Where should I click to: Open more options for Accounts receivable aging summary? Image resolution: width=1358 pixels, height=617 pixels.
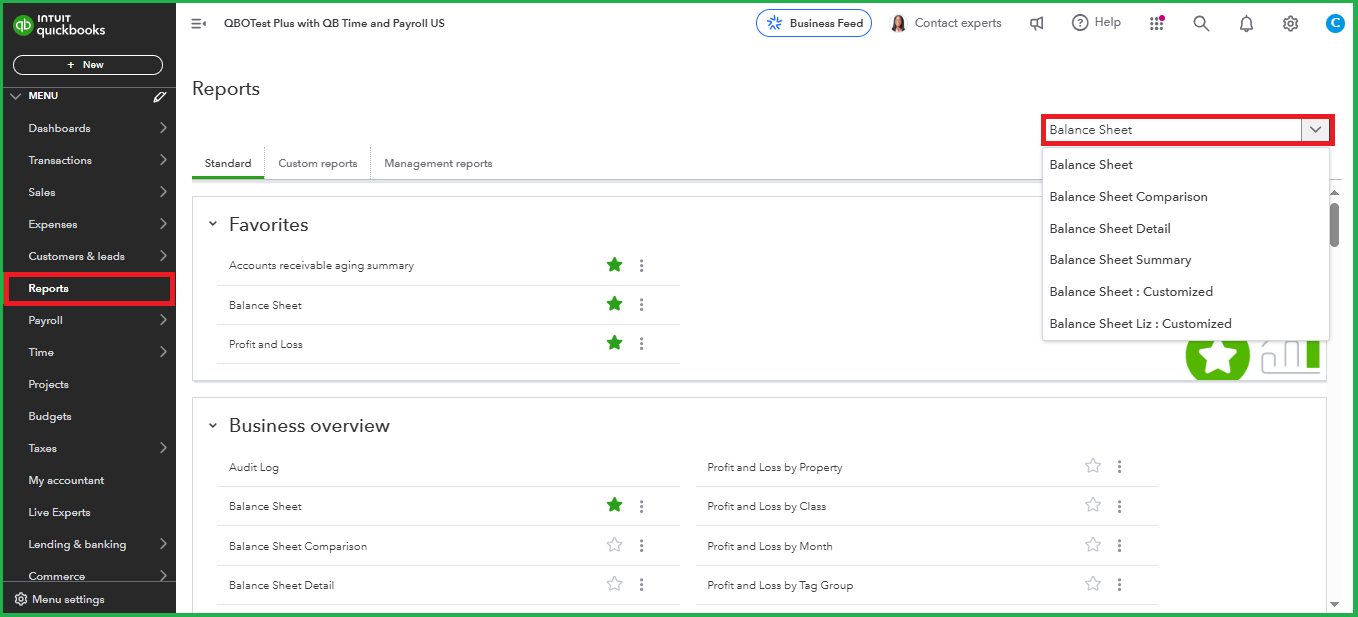pos(642,266)
